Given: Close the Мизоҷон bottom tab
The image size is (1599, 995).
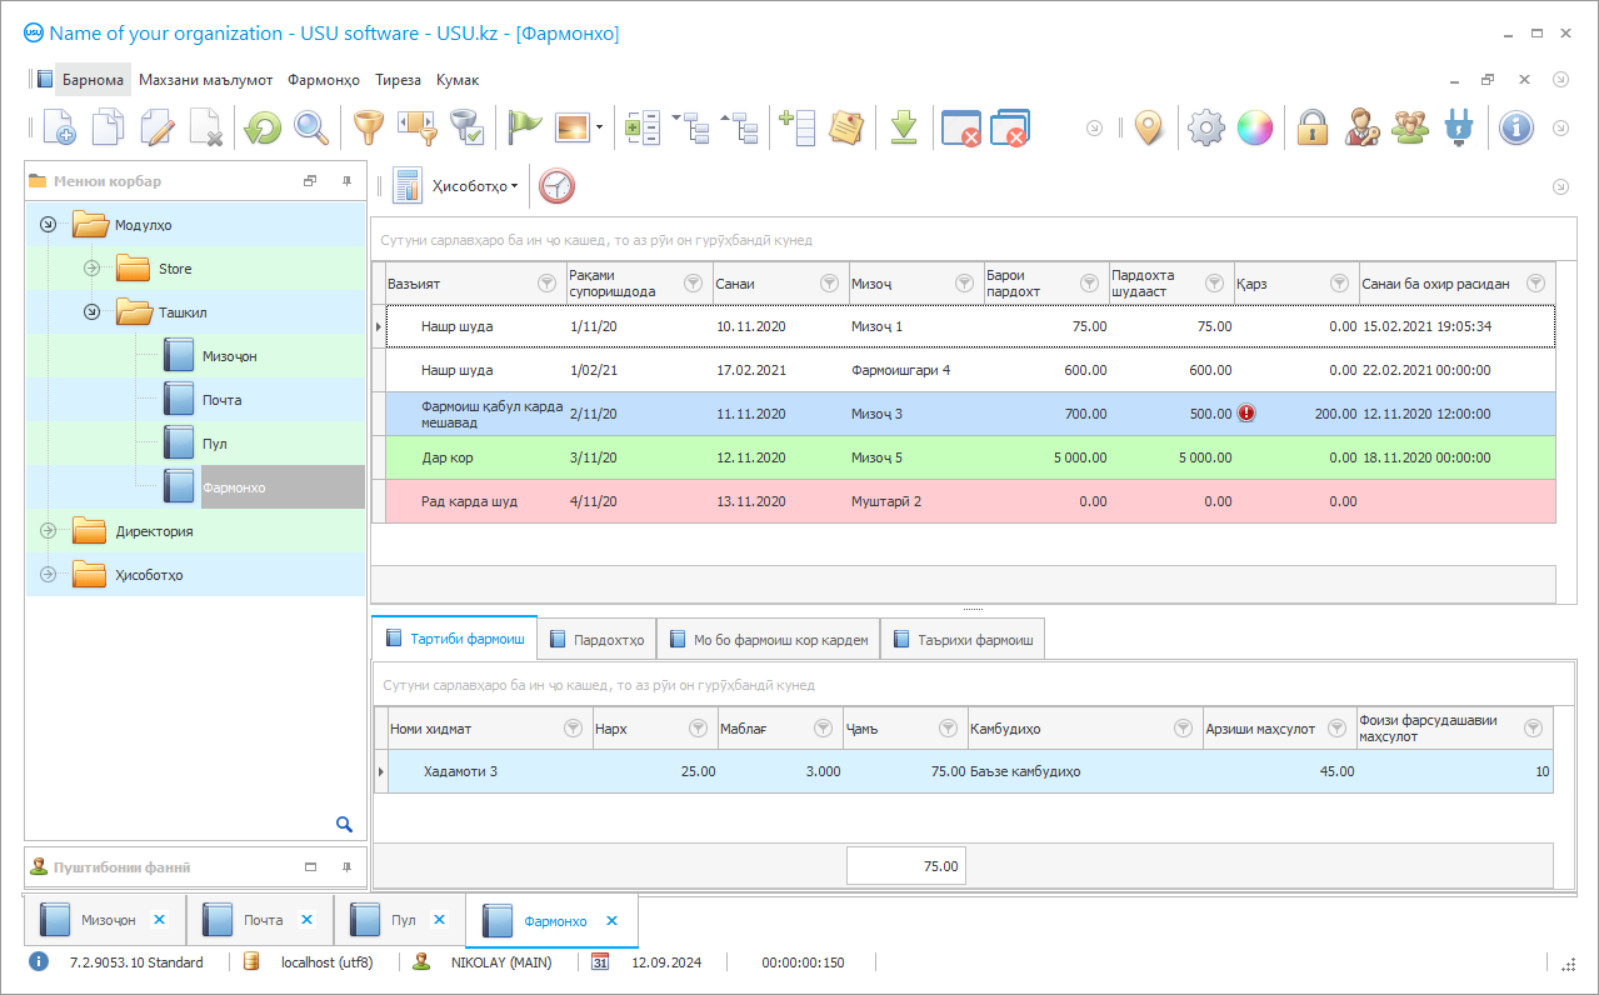Looking at the screenshot, I should point(159,920).
